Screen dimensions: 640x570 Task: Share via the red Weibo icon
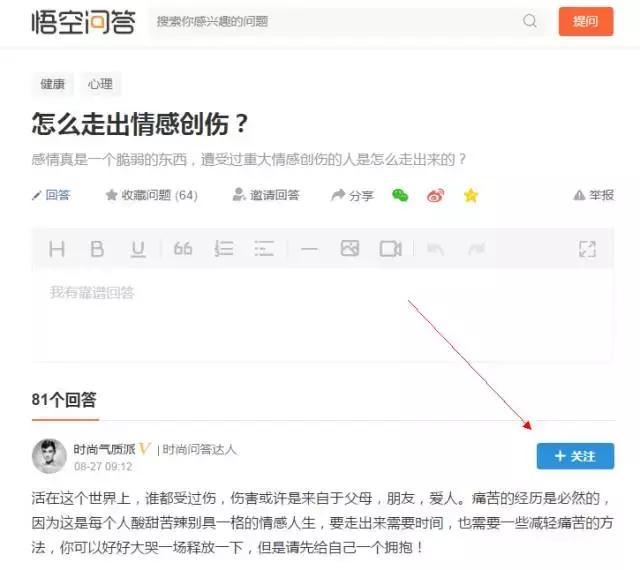click(x=436, y=195)
